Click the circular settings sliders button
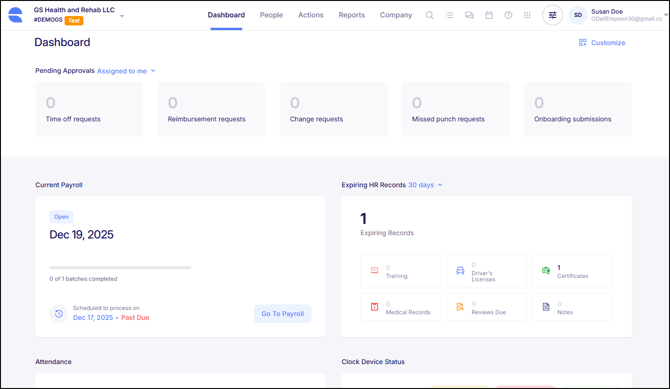Viewport: 670px width, 389px height. [552, 15]
